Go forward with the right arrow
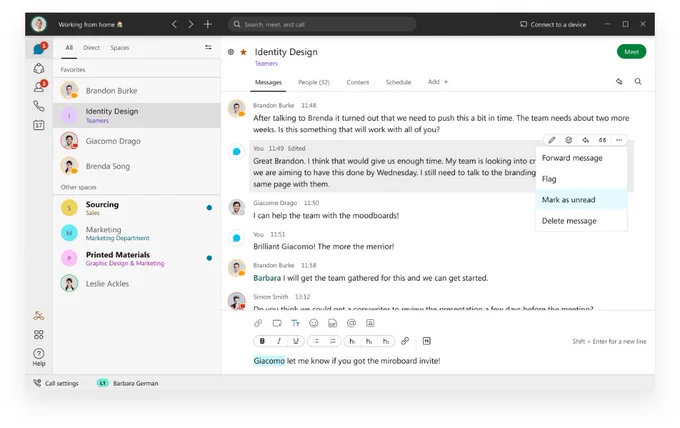Viewport: 680px width, 428px height. 191,24
